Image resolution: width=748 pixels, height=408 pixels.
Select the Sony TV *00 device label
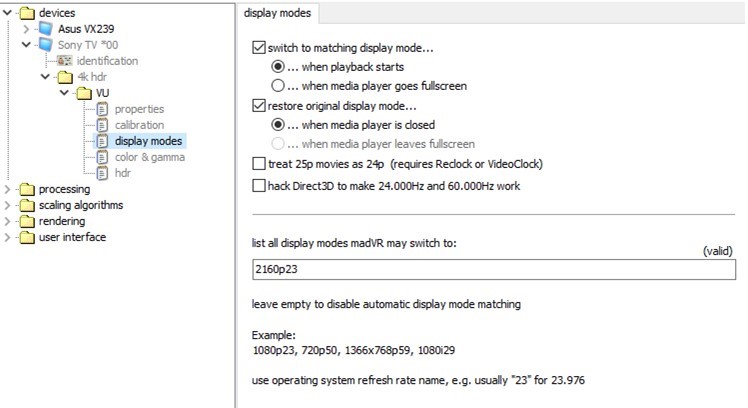[88, 45]
